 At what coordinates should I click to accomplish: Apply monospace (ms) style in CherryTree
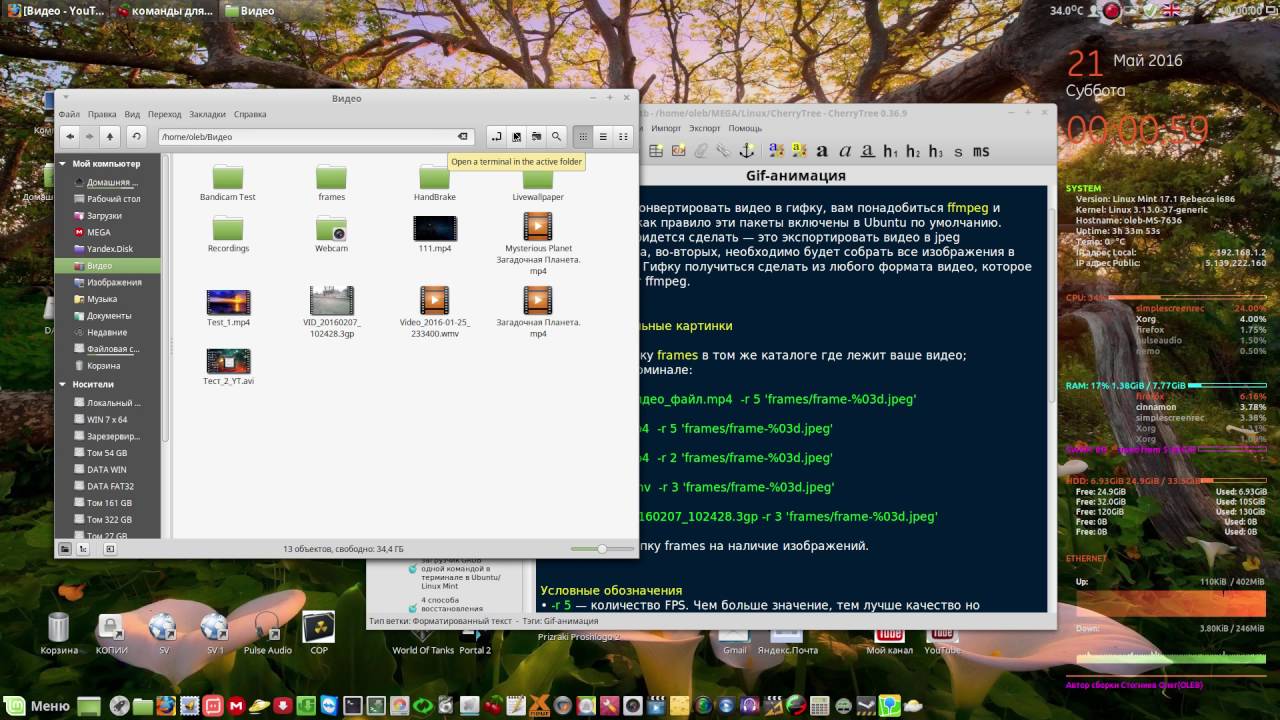click(x=981, y=151)
